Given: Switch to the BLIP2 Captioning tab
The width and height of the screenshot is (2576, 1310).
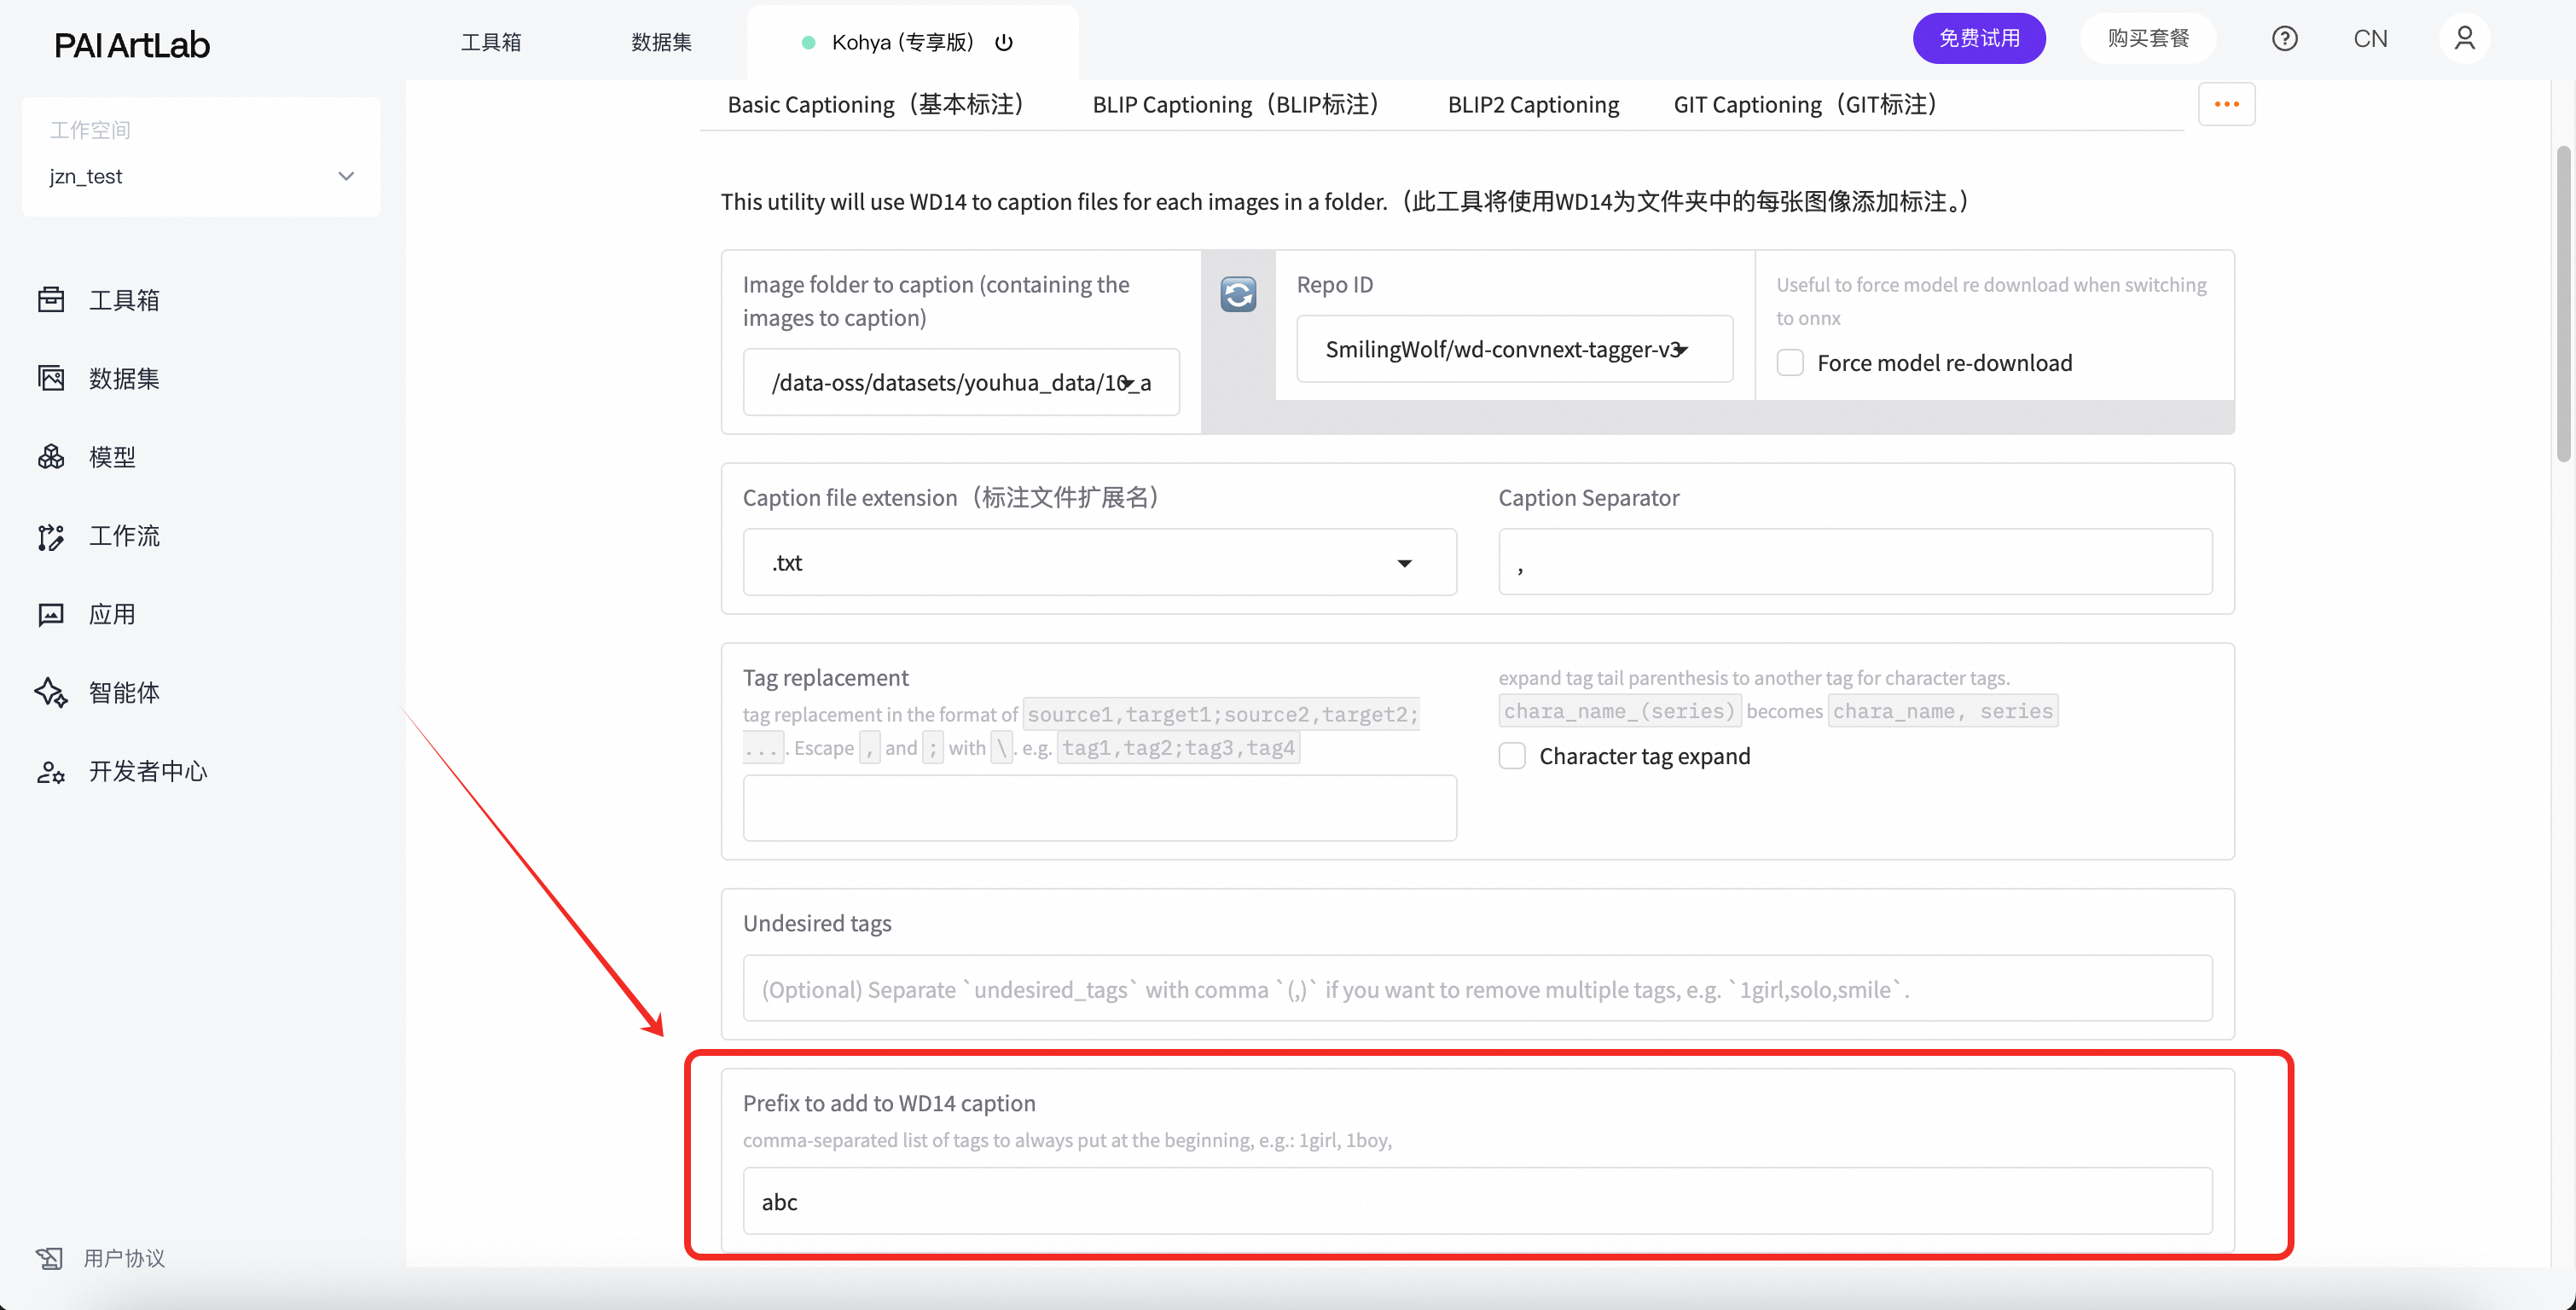Looking at the screenshot, I should coord(1532,104).
